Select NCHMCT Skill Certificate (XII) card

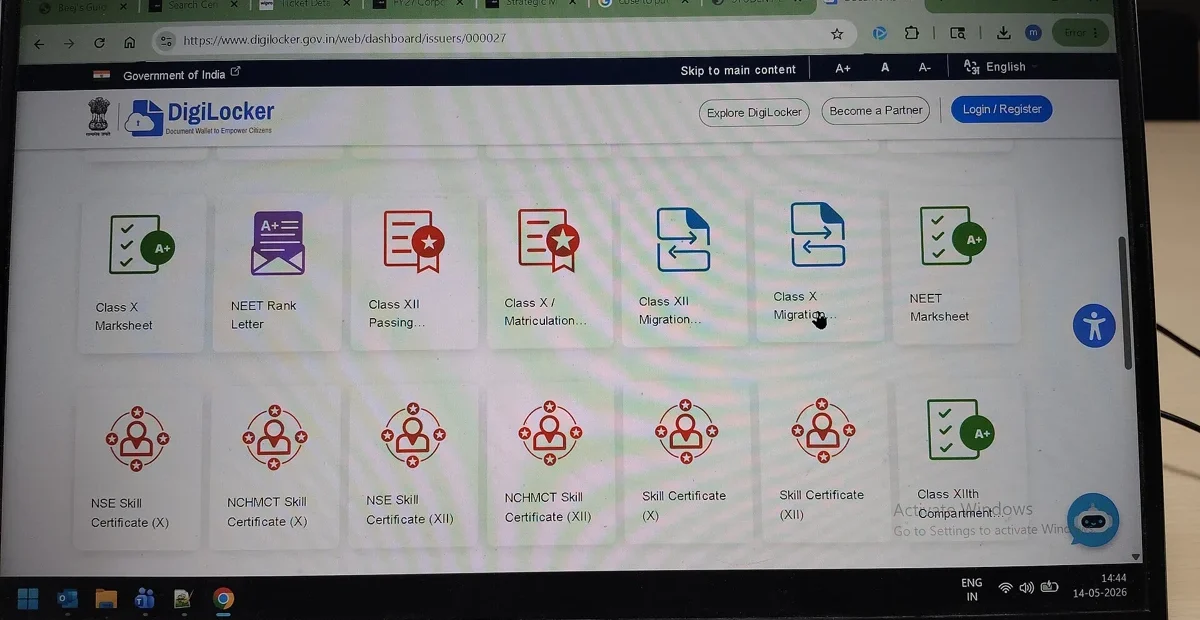548,463
